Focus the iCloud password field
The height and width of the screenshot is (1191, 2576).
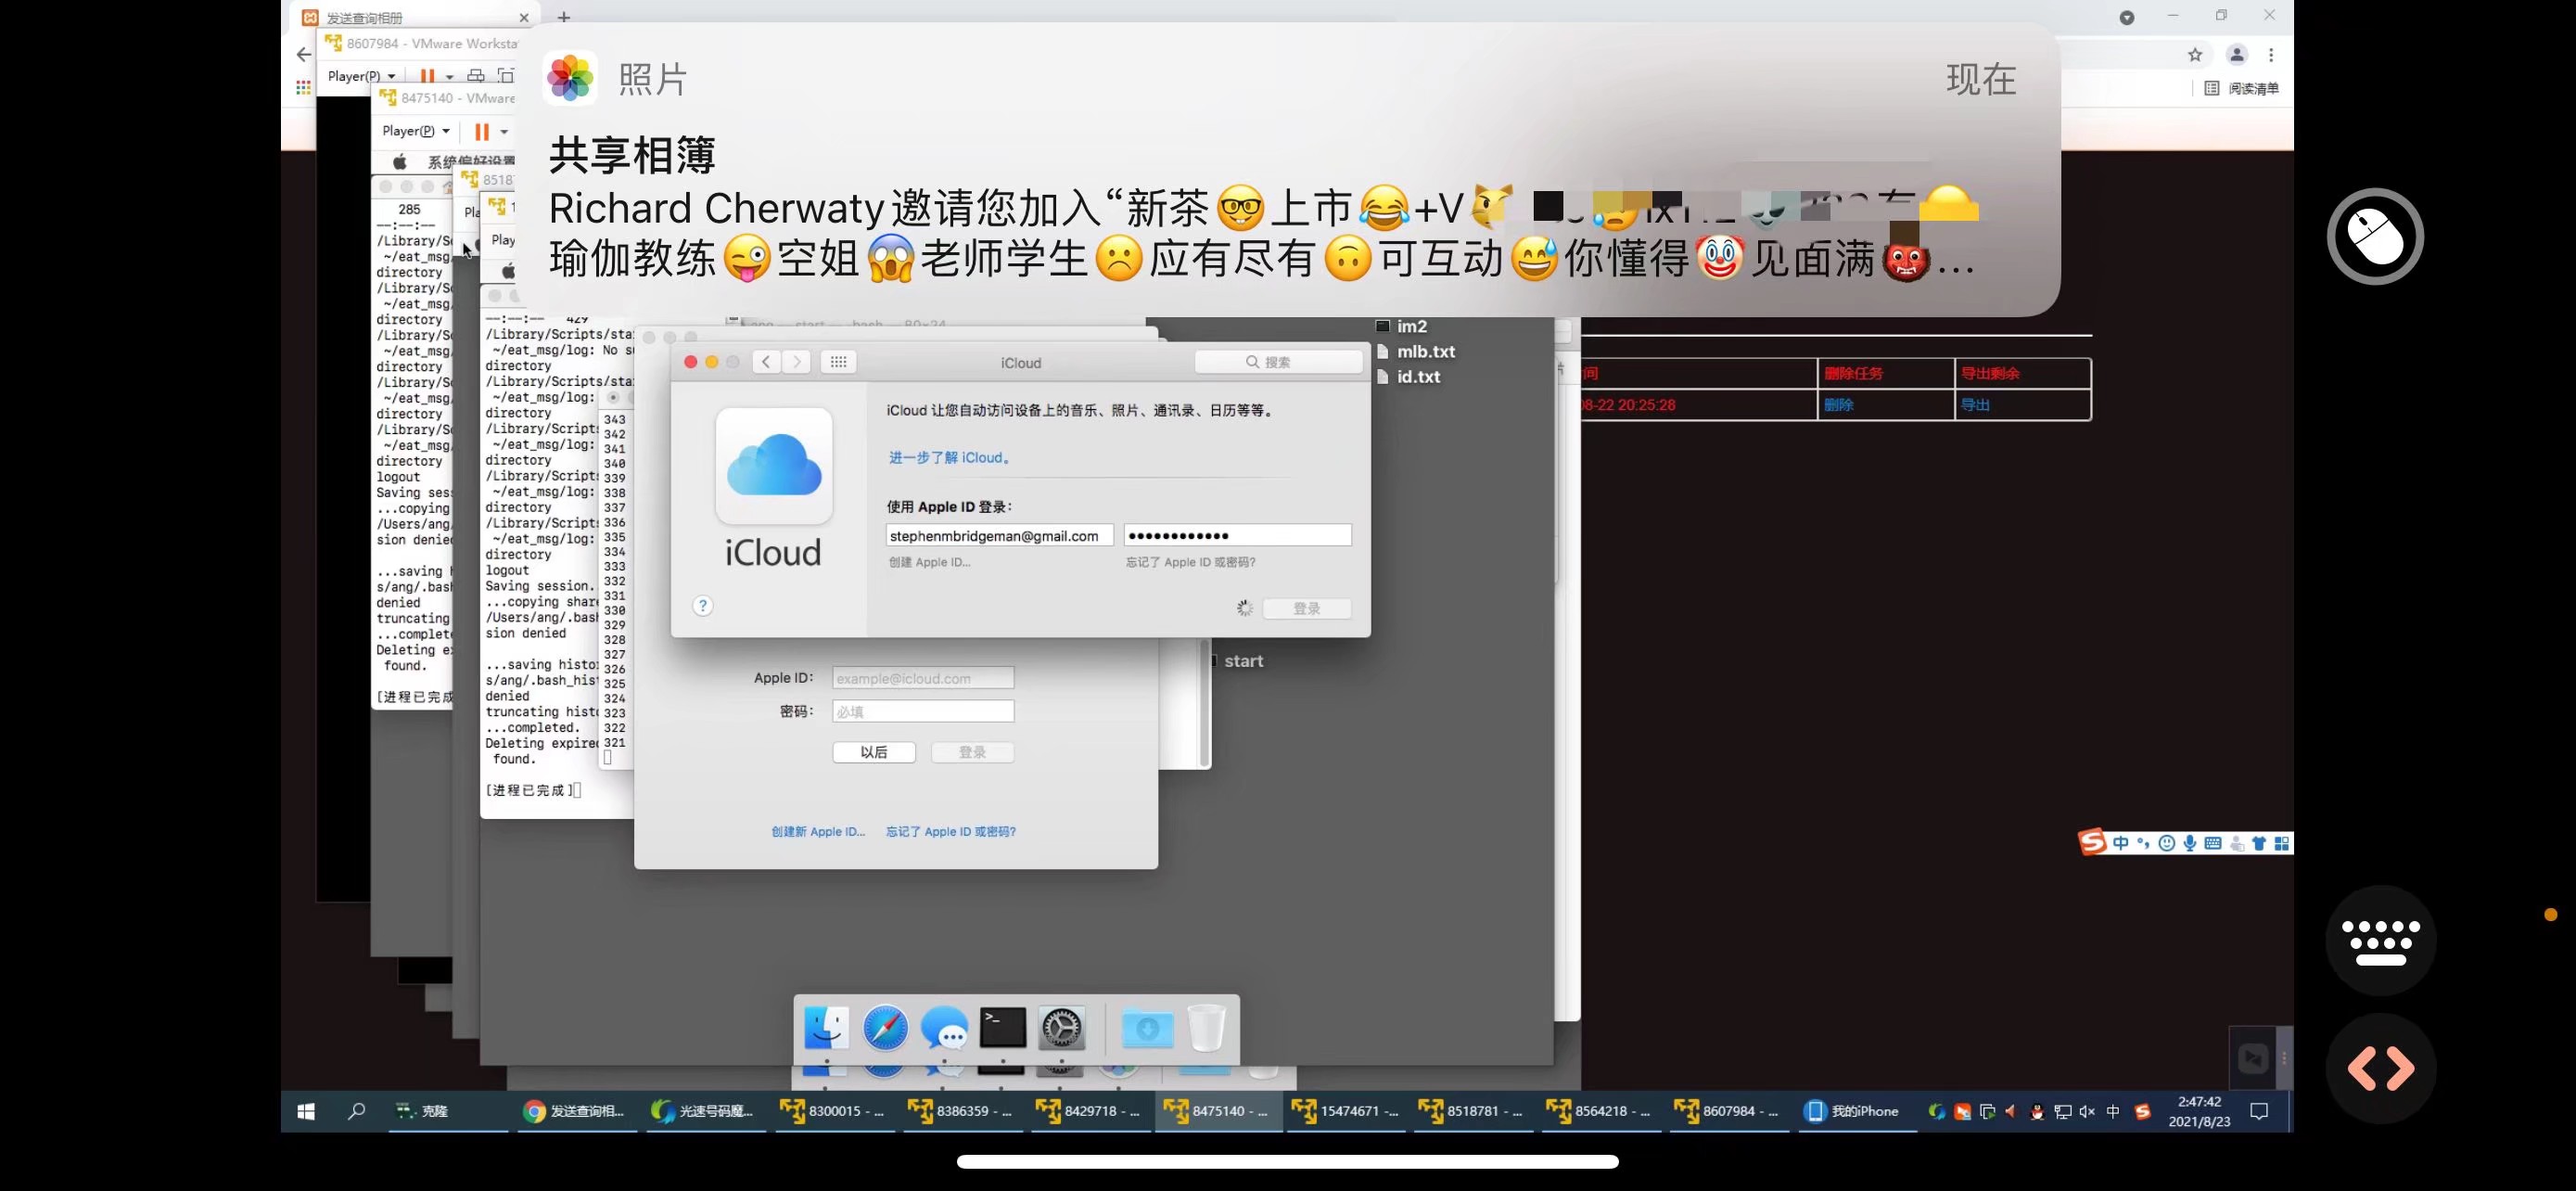[x=1238, y=536]
